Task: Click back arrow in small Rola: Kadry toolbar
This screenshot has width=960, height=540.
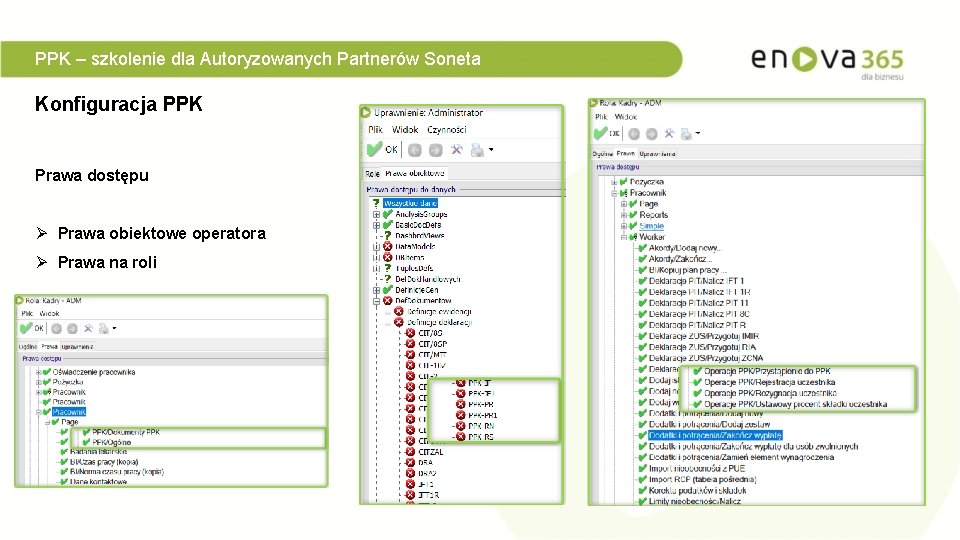Action: 56,329
